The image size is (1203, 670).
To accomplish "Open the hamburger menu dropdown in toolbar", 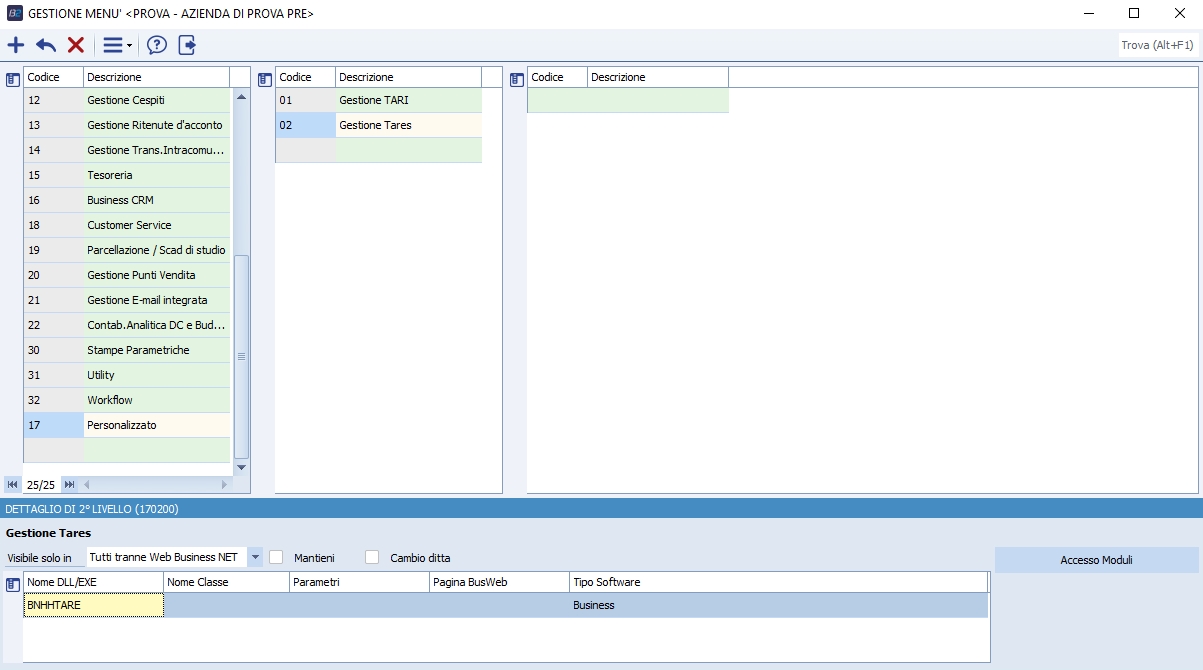I will [117, 45].
